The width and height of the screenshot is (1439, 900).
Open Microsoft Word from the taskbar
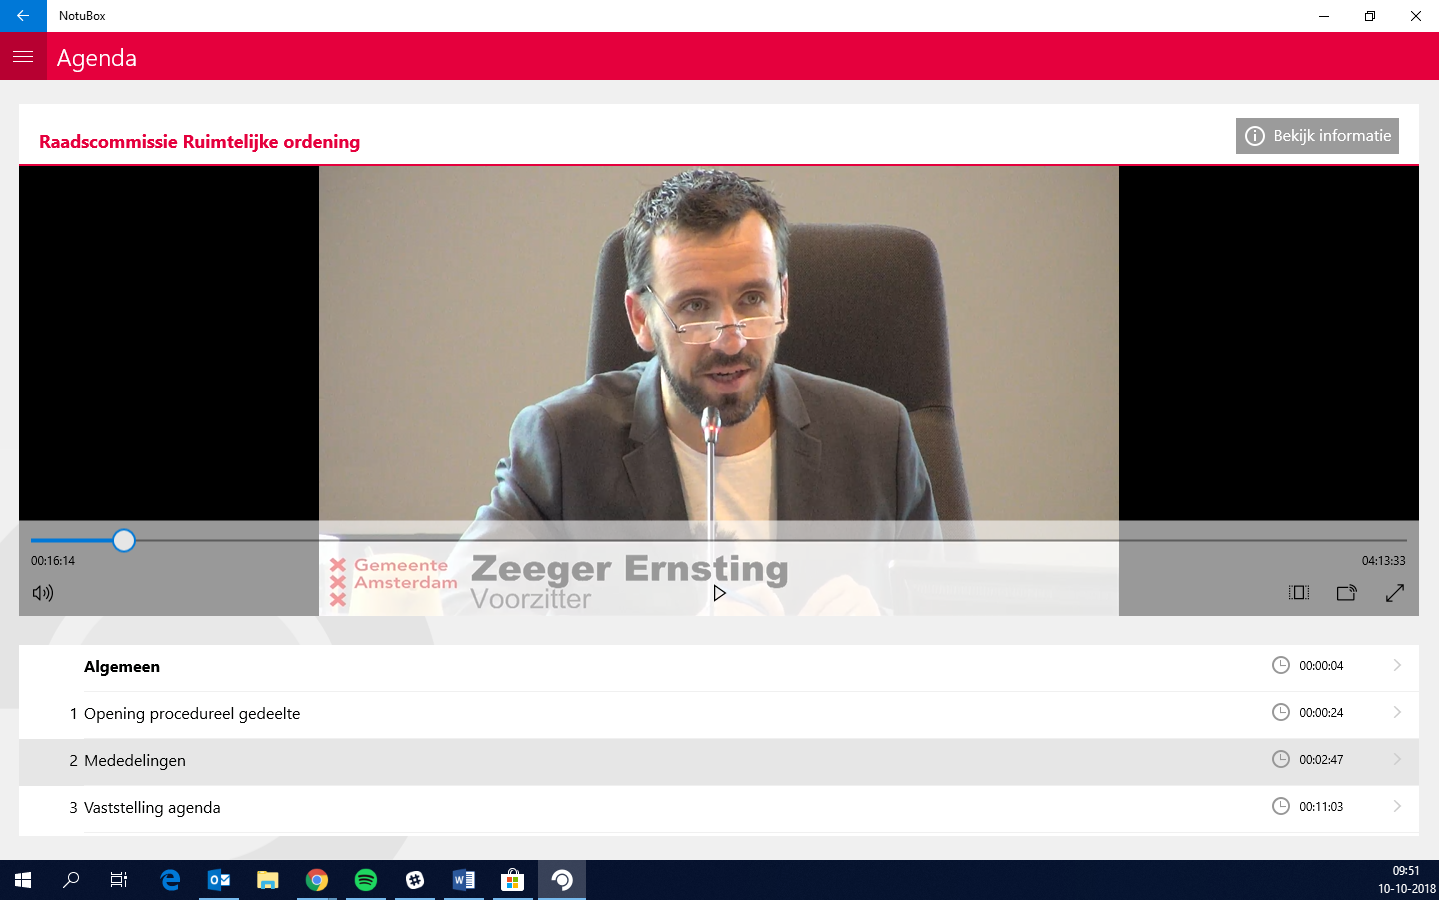tap(464, 880)
